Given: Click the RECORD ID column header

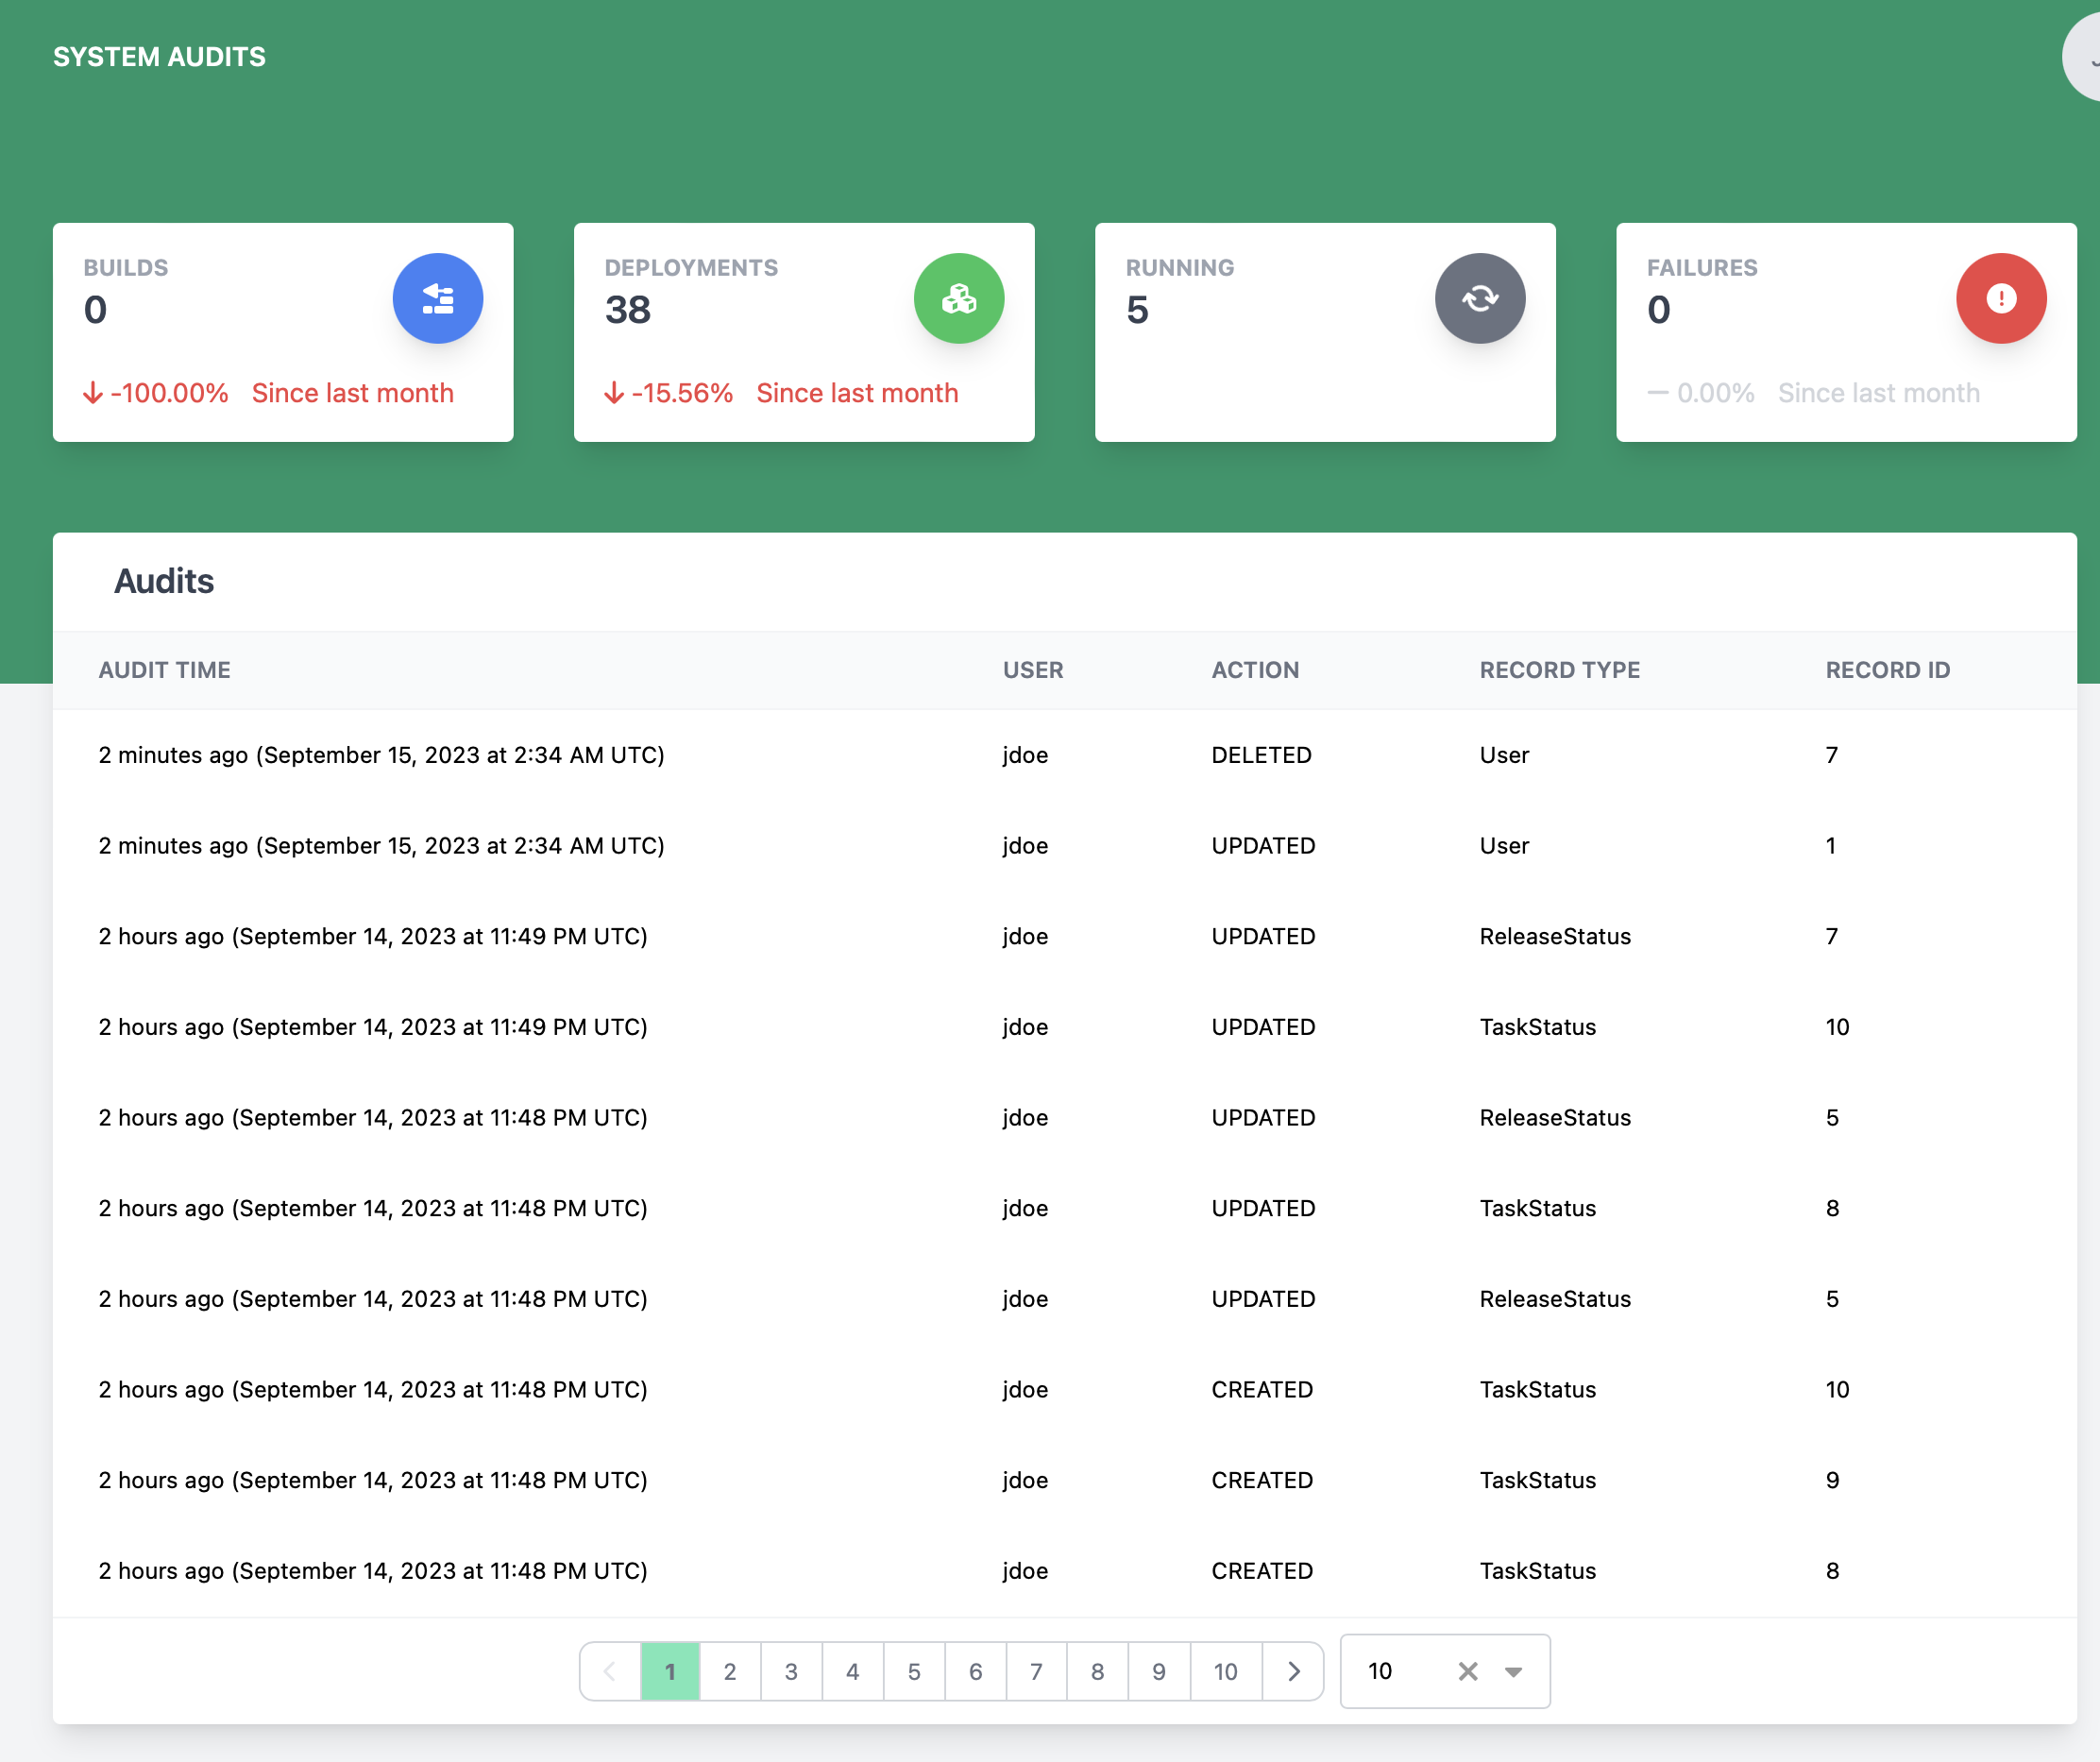Looking at the screenshot, I should [x=1887, y=670].
